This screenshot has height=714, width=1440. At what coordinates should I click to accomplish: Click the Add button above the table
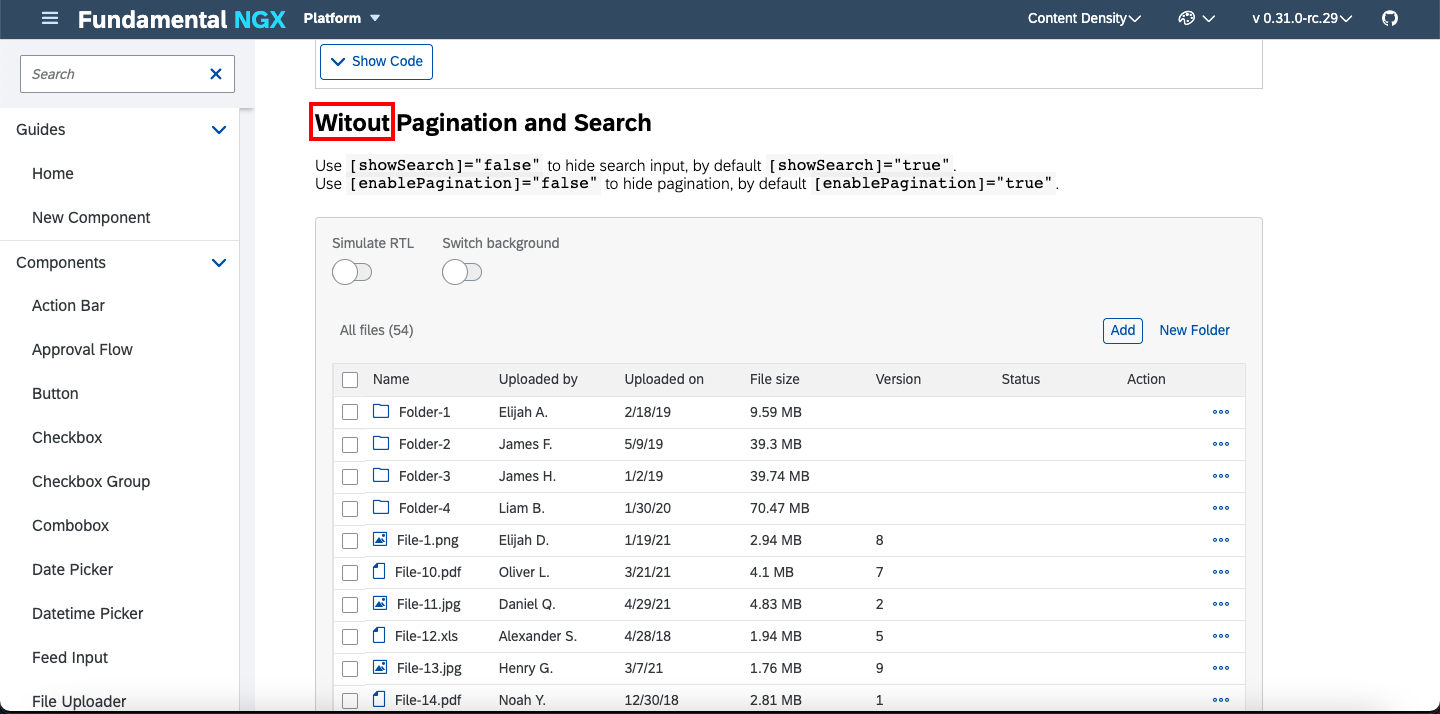tap(1122, 330)
